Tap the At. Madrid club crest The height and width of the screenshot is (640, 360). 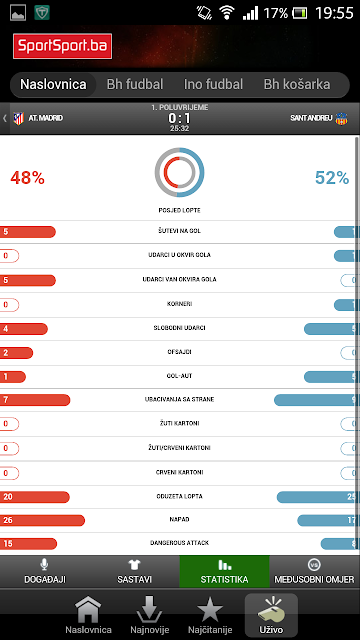(18, 118)
